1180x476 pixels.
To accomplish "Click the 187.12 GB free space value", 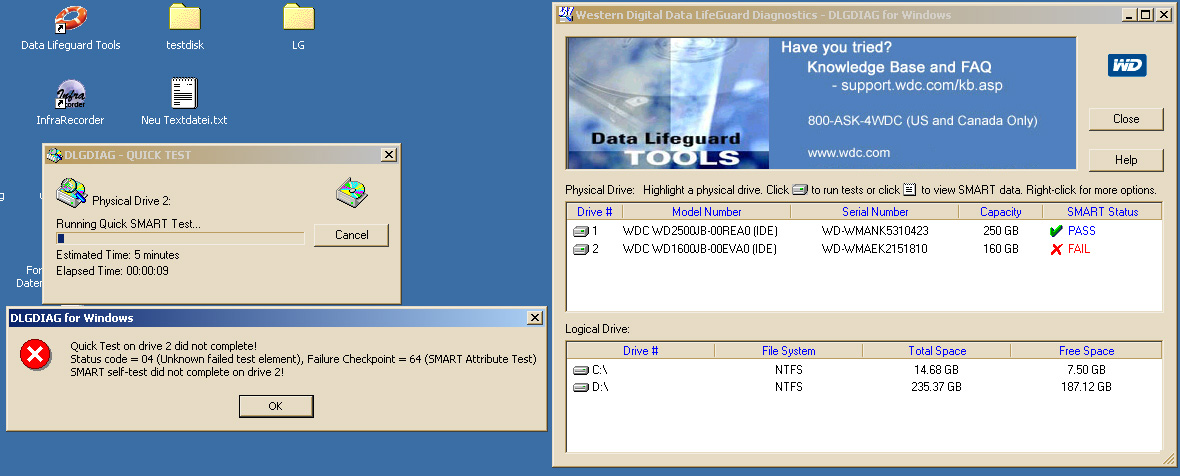I will 1086,387.
